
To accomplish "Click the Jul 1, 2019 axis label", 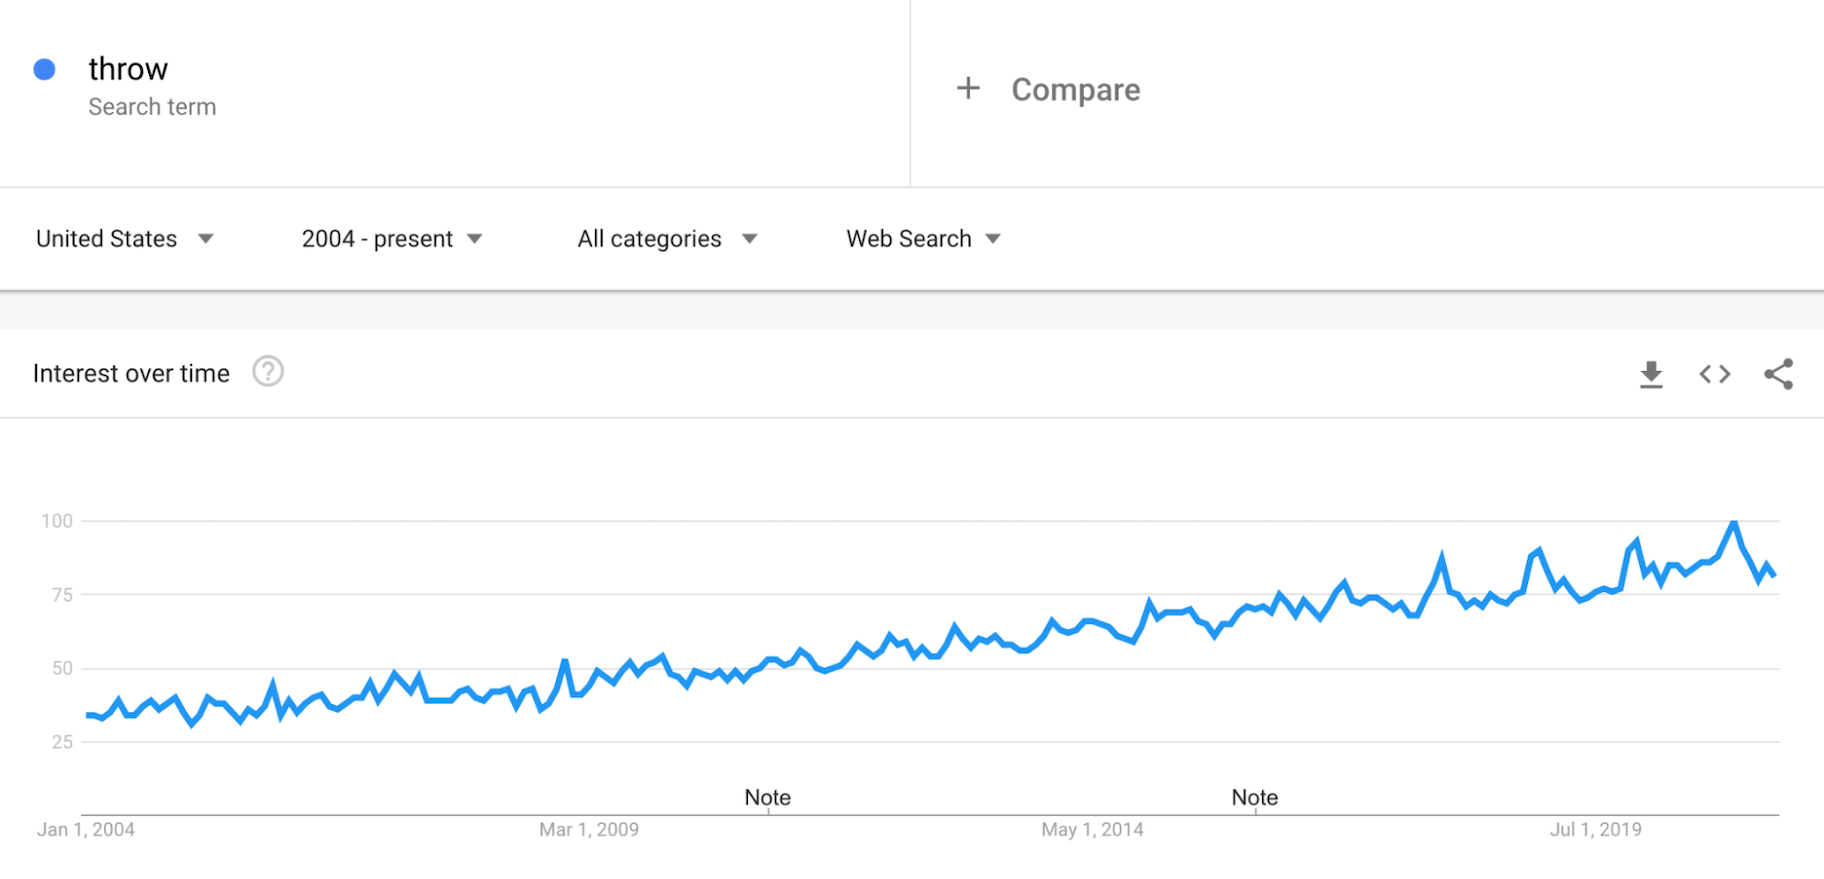I will pyautogui.click(x=1595, y=830).
